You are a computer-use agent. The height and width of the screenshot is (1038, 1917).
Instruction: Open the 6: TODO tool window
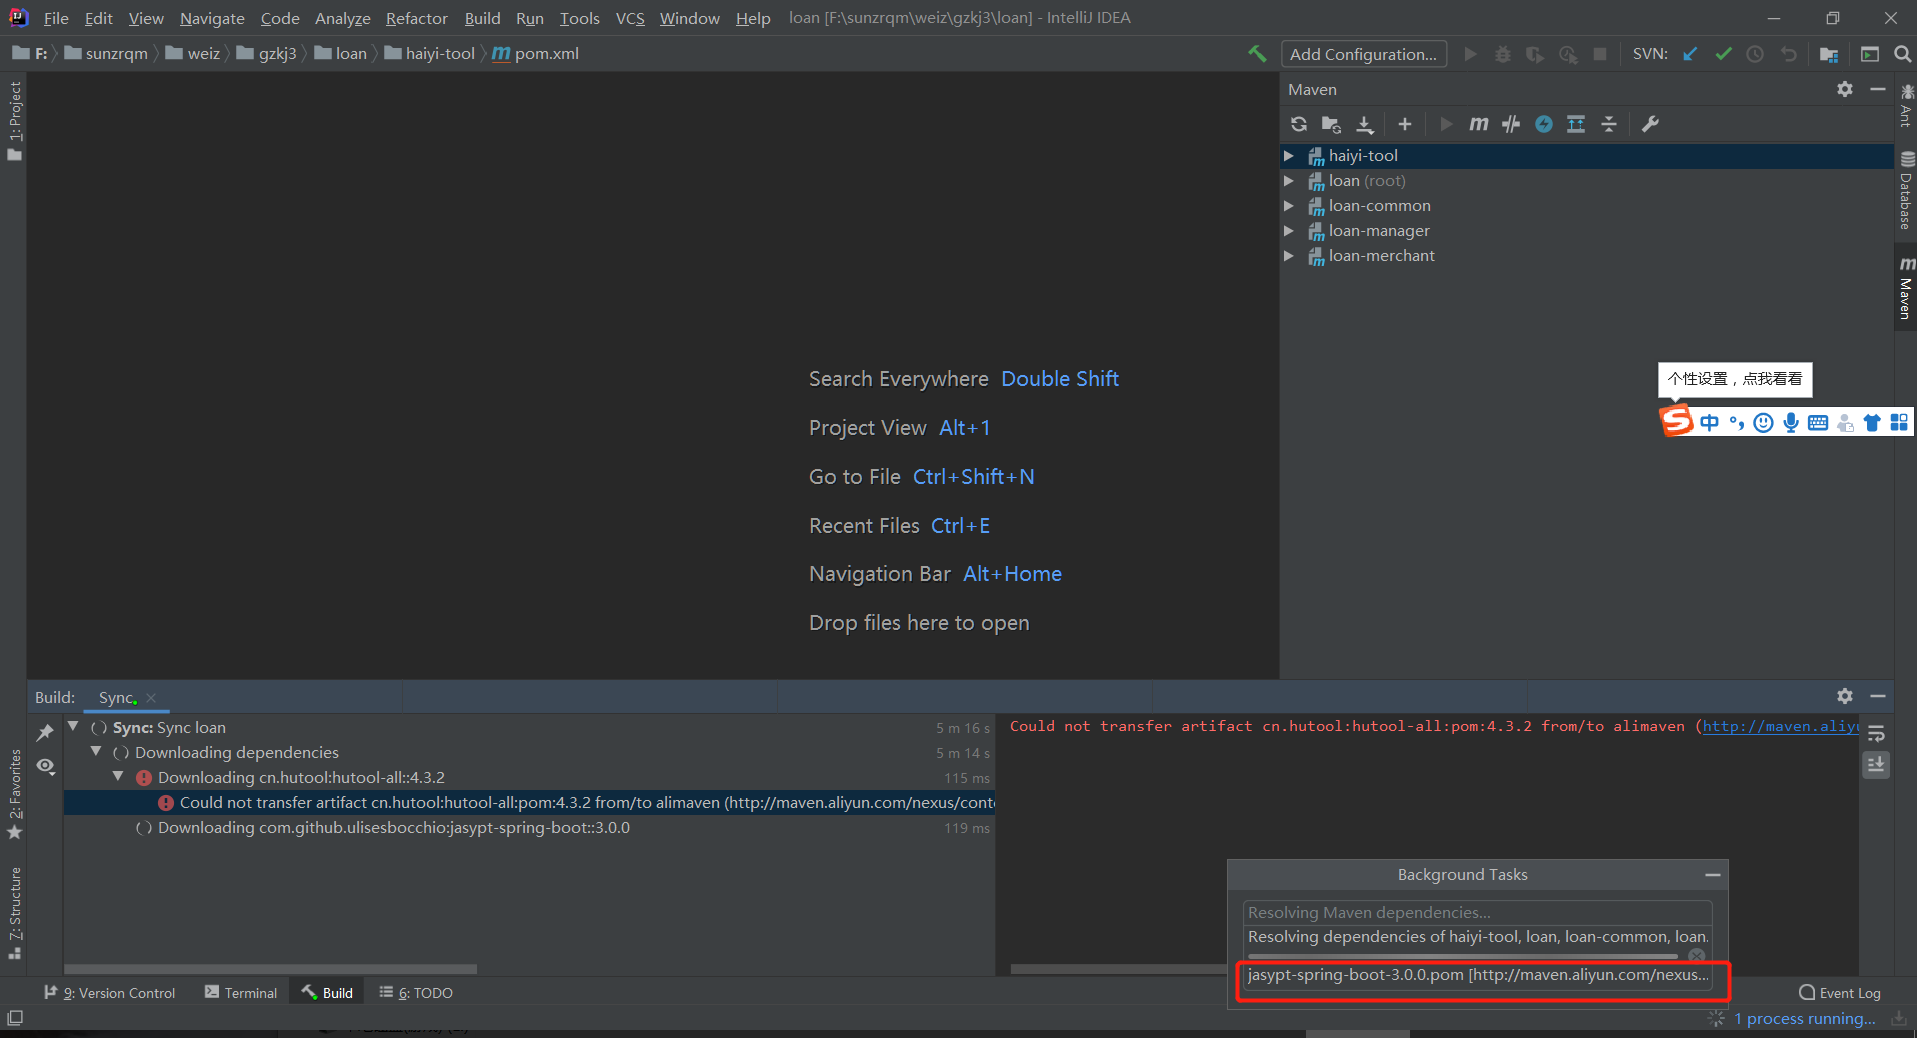[416, 993]
